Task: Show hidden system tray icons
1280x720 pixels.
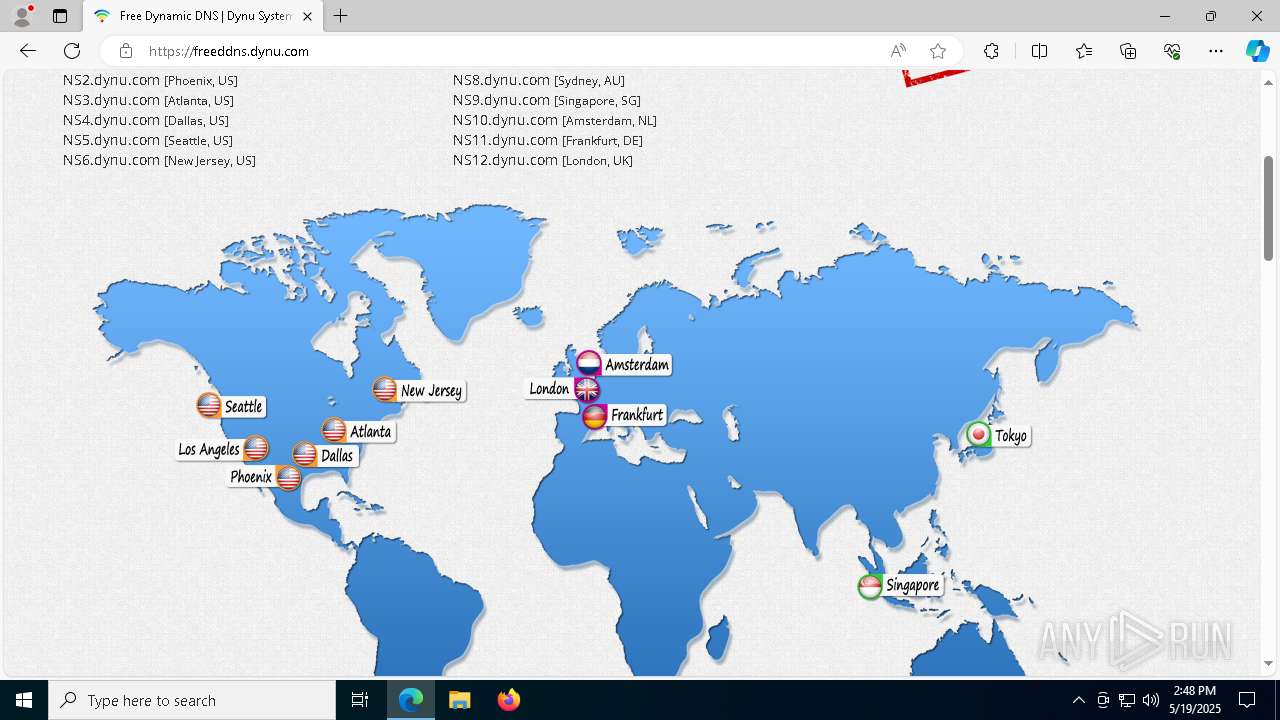Action: pos(1078,700)
